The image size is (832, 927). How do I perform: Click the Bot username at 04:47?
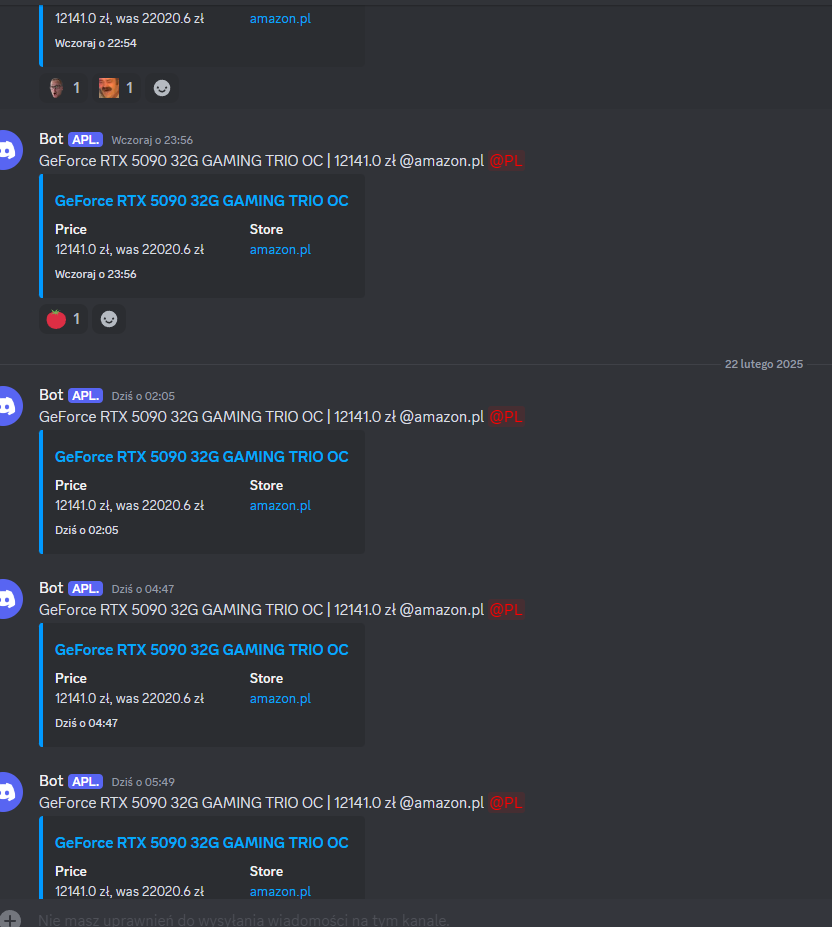click(51, 588)
